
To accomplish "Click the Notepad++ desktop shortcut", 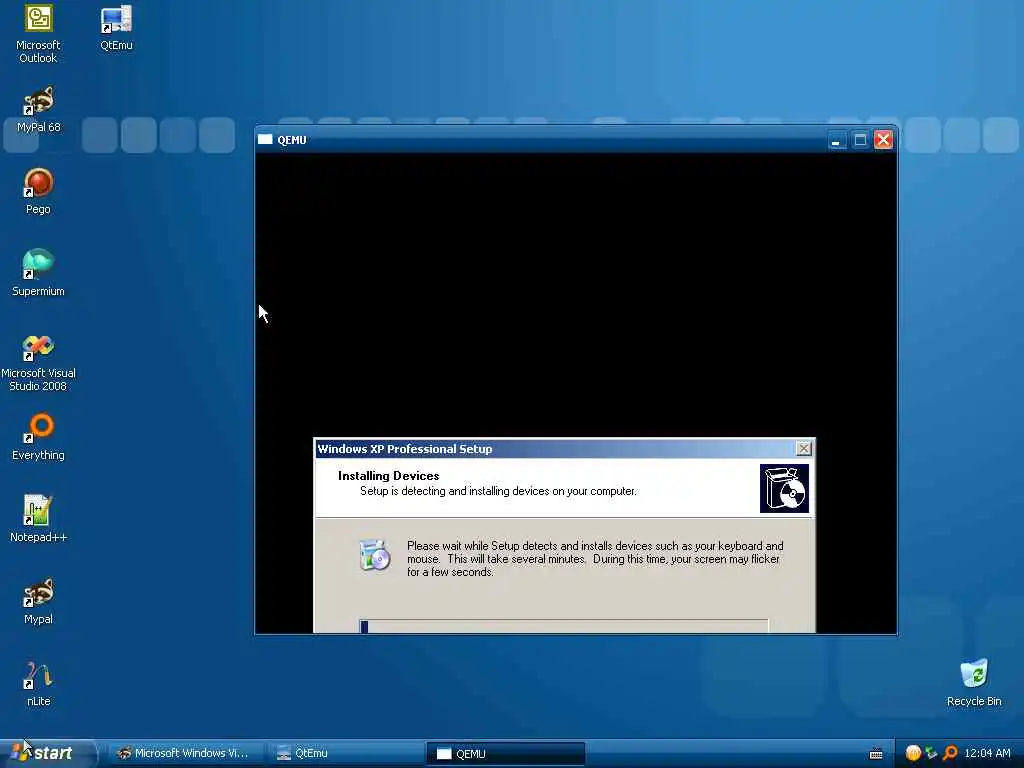I will (x=38, y=519).
